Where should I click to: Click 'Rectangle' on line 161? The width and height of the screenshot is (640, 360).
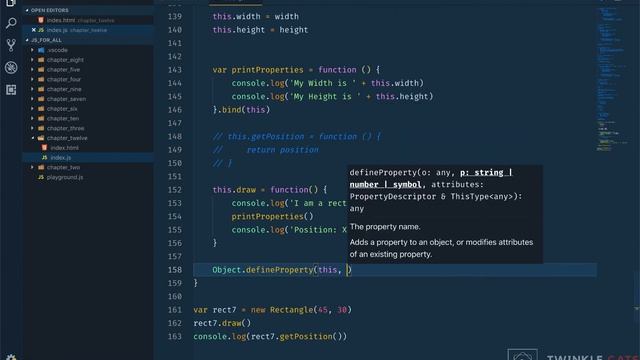[291, 310]
